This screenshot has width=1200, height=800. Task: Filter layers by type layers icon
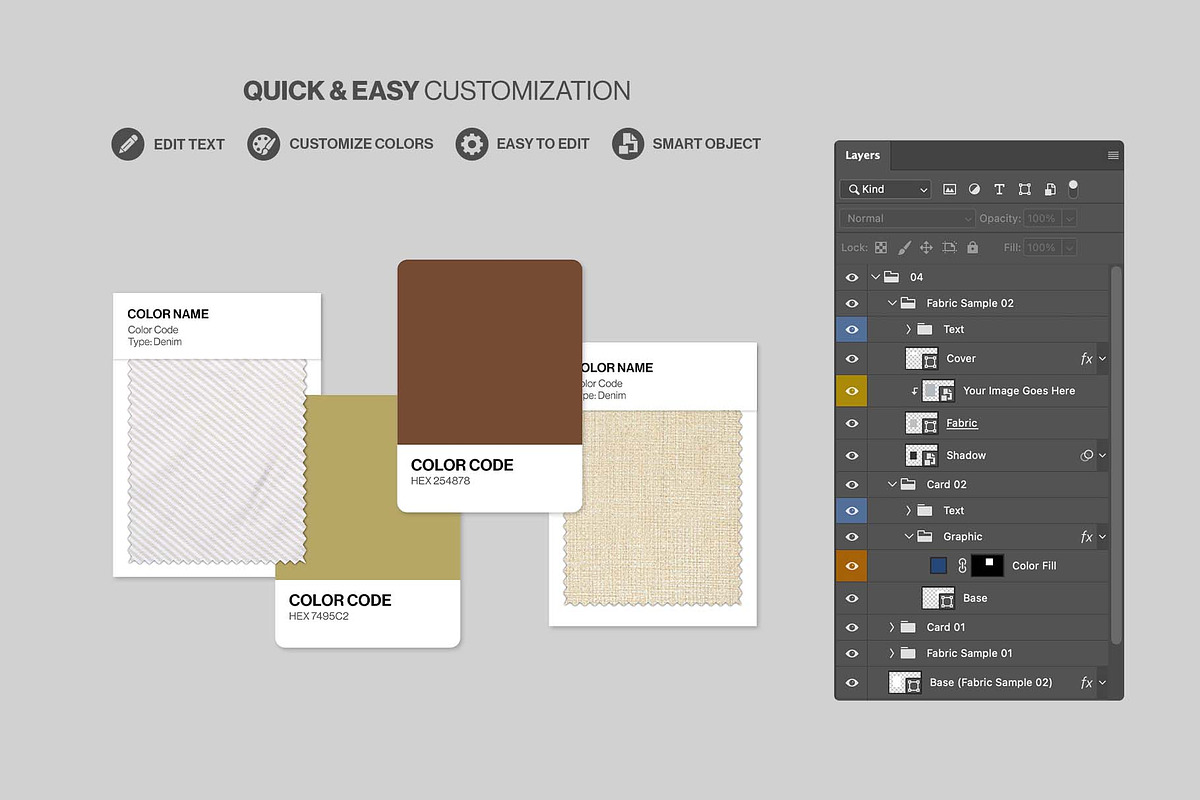pyautogui.click(x=999, y=189)
